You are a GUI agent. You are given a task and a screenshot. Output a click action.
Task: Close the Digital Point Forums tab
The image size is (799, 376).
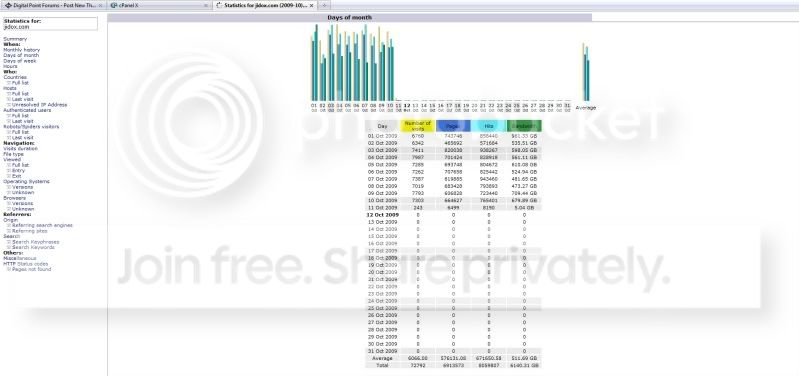(100, 5)
